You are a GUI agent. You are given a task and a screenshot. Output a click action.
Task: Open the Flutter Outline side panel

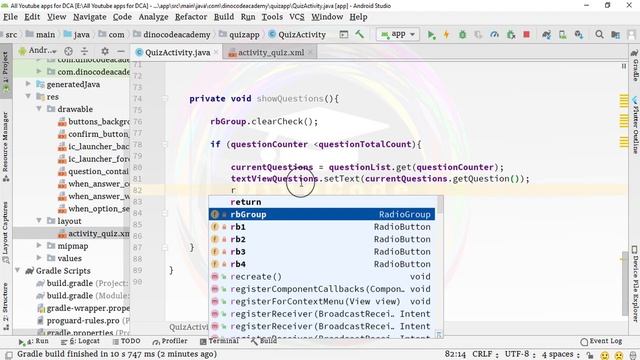pyautogui.click(x=635, y=124)
